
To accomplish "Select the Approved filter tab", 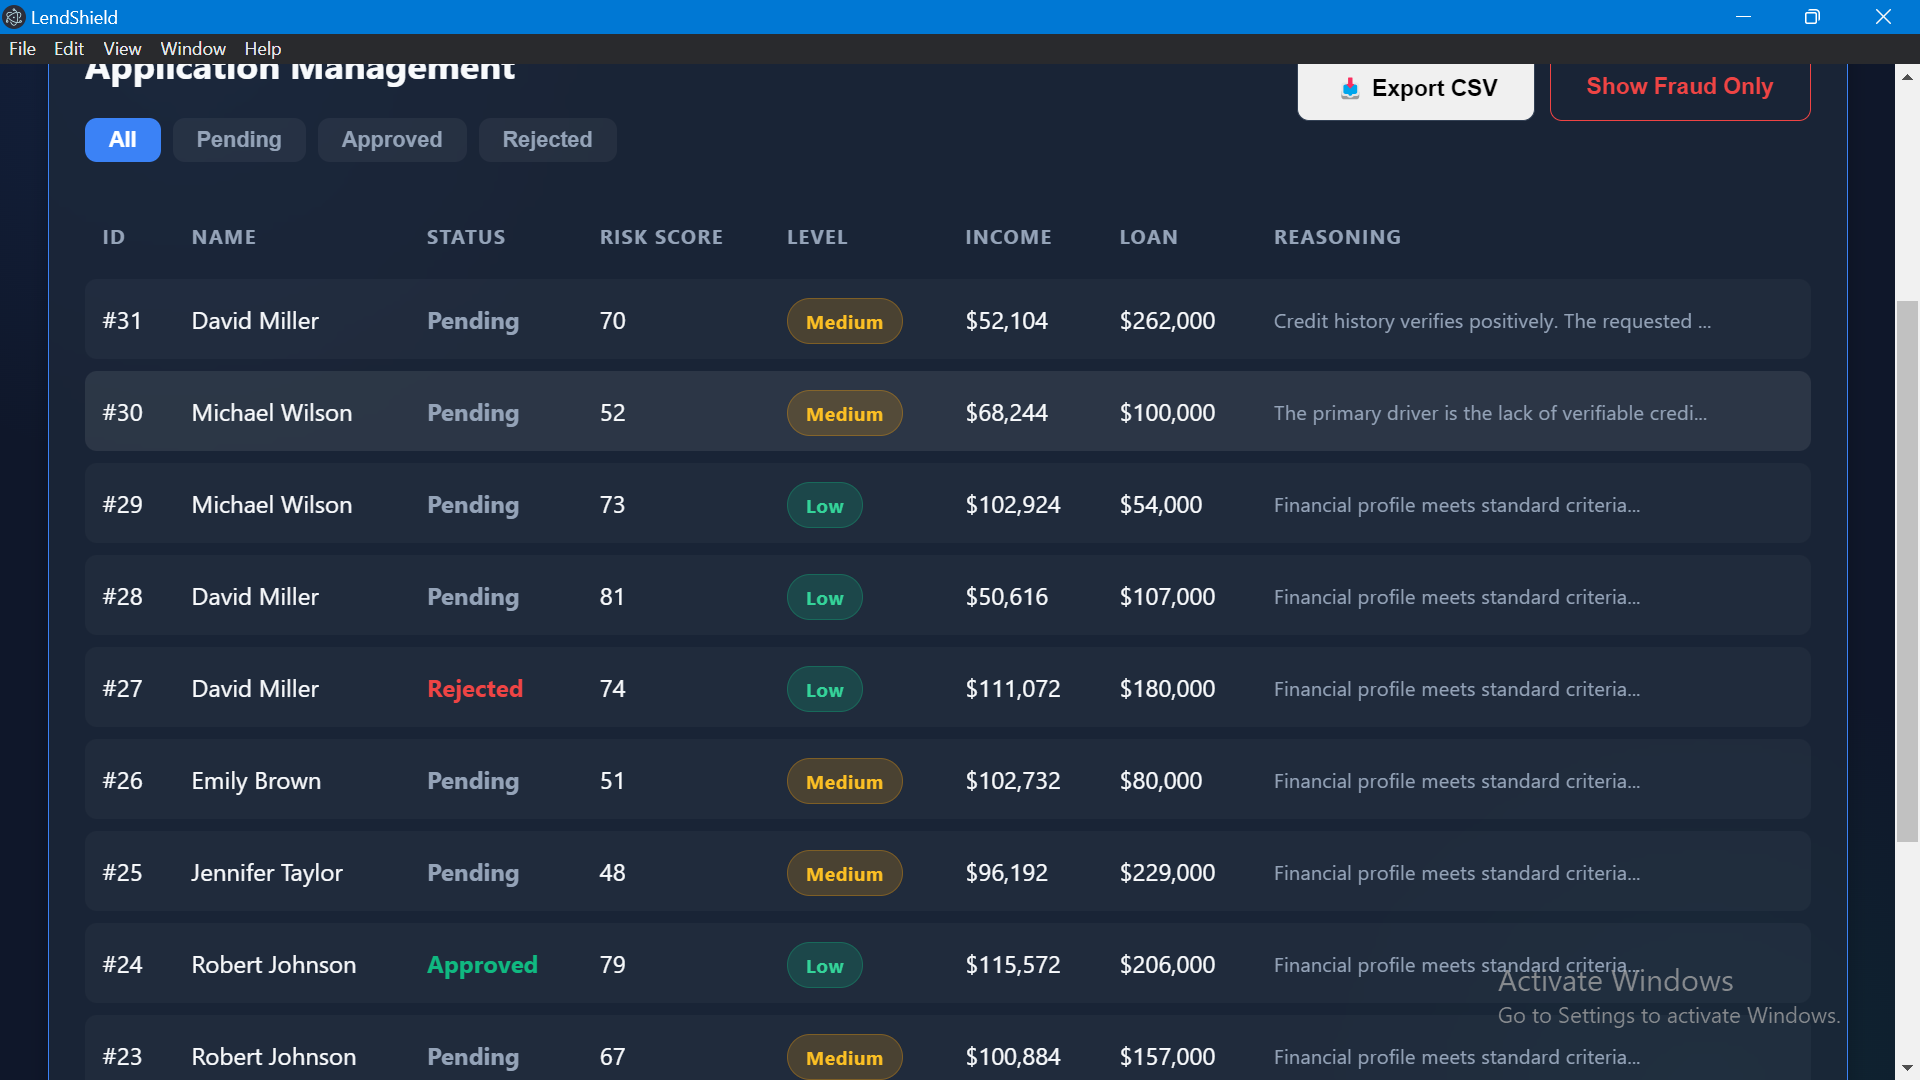I will 392,140.
